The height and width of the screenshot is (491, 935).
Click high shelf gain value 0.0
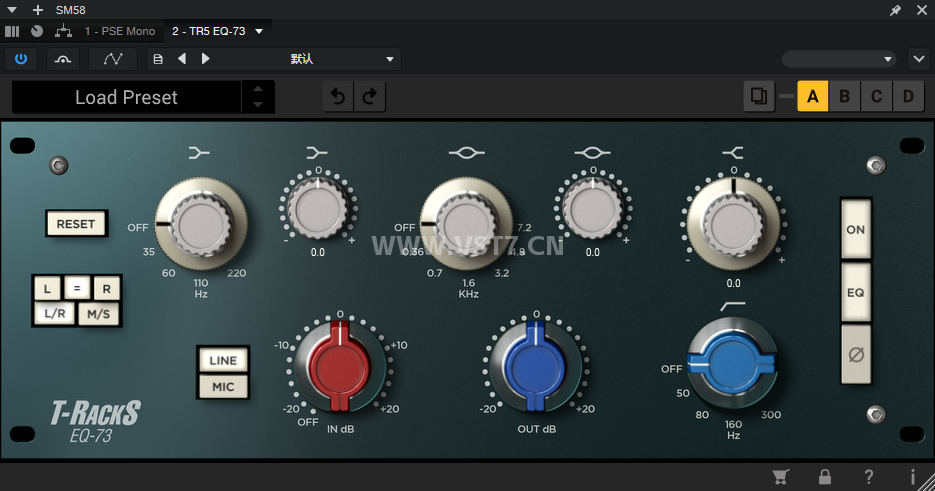[733, 283]
